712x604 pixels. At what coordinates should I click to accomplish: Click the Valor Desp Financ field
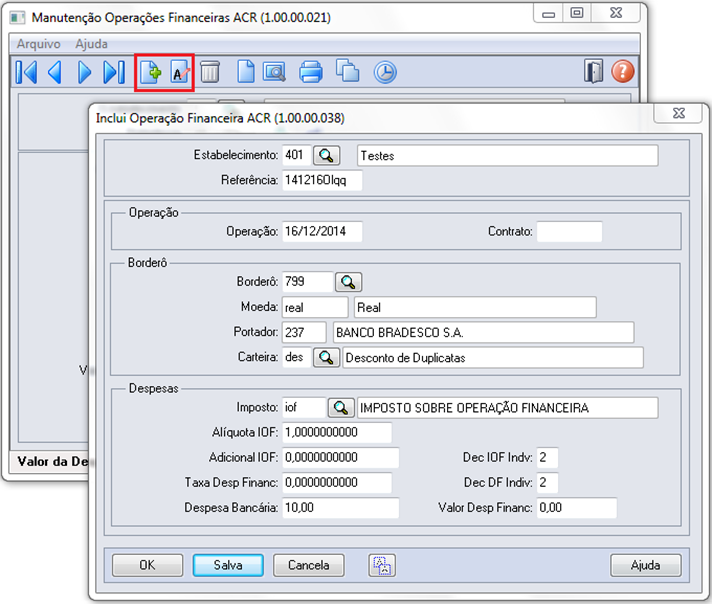[x=577, y=508]
